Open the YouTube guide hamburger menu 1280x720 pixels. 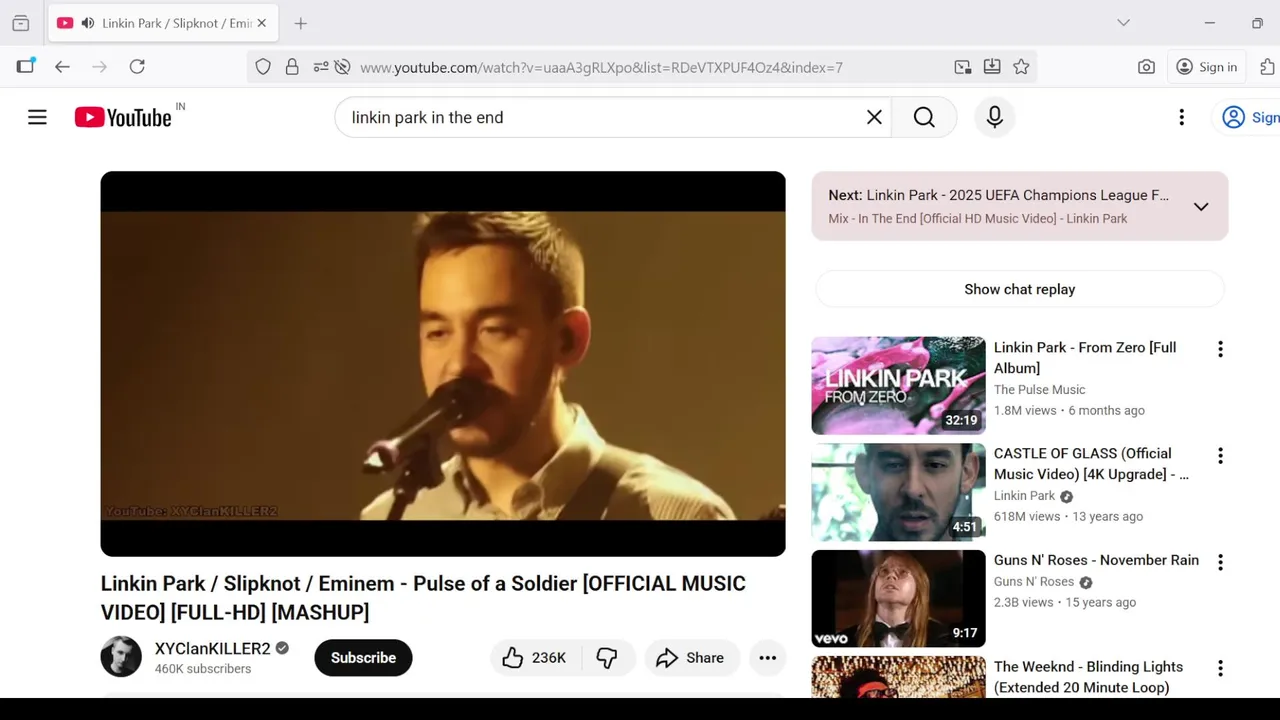click(37, 117)
